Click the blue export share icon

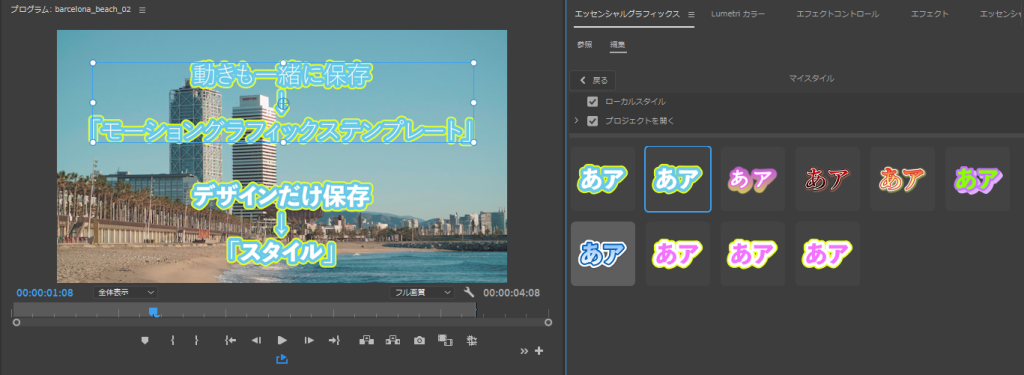282,359
